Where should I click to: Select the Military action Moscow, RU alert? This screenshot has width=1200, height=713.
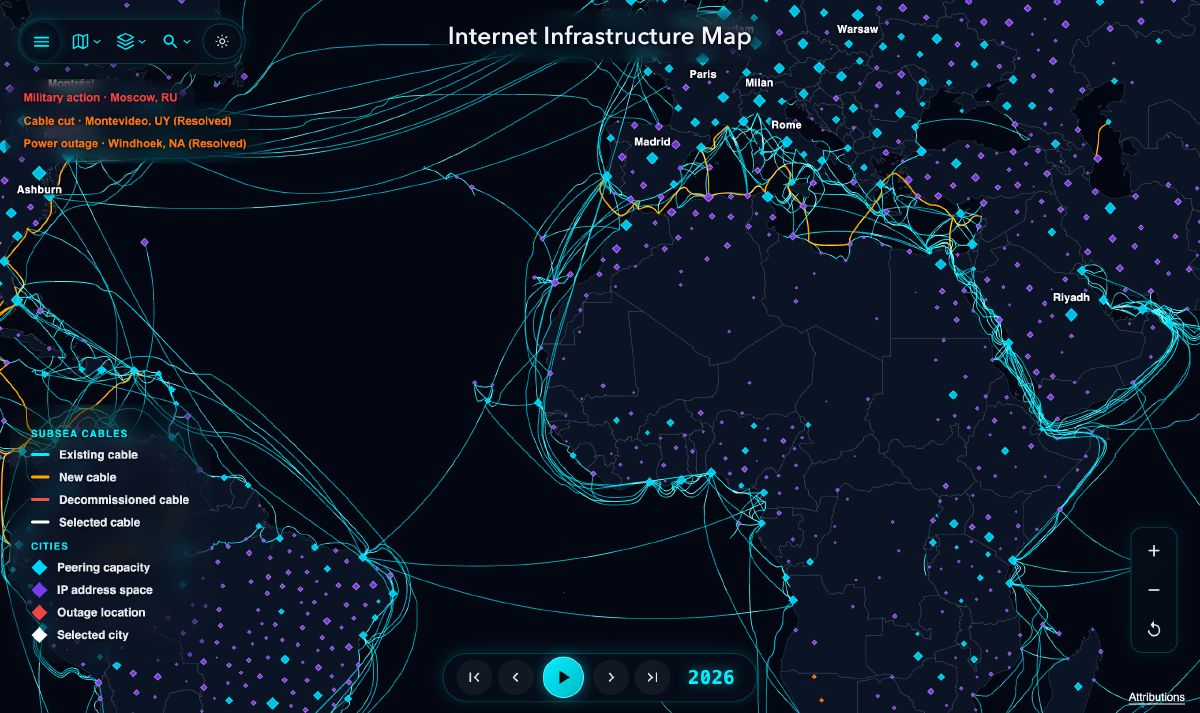(x=100, y=98)
